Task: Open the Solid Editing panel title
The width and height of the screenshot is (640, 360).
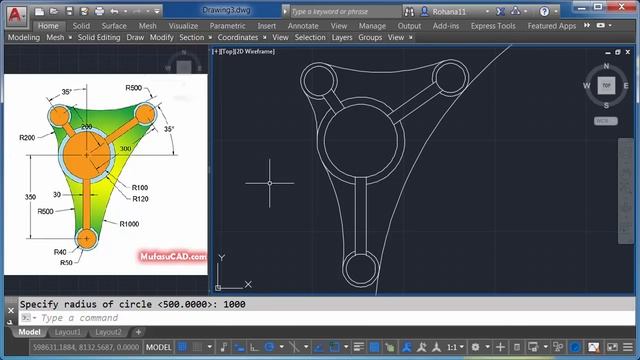Action: (99, 37)
